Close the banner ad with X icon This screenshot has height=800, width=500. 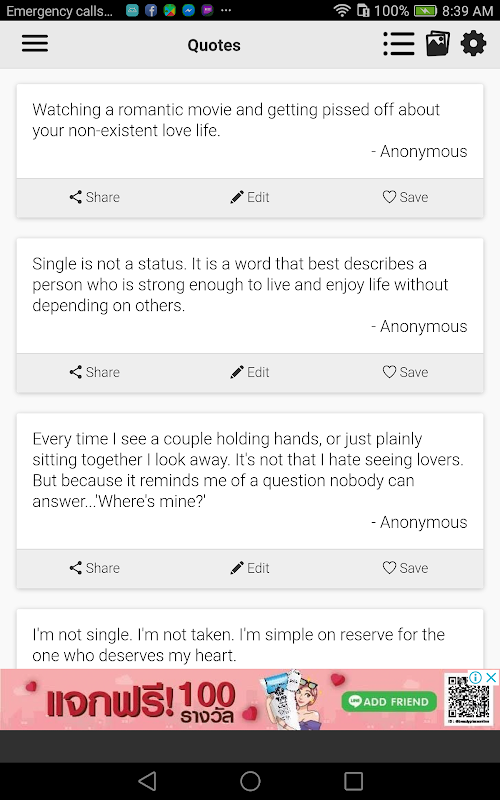pos(491,678)
